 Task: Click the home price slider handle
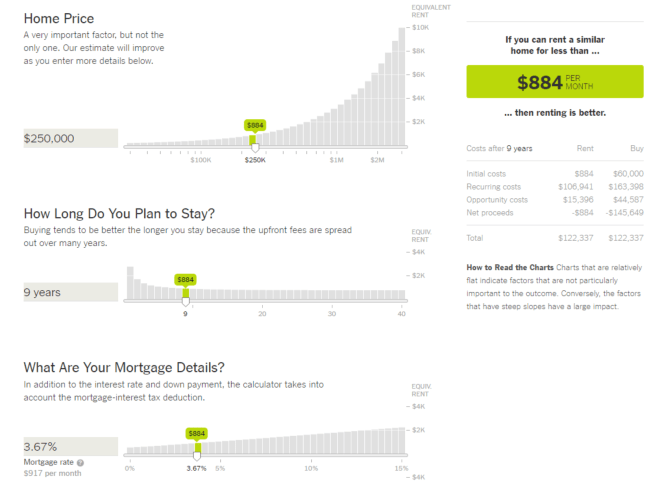click(255, 148)
